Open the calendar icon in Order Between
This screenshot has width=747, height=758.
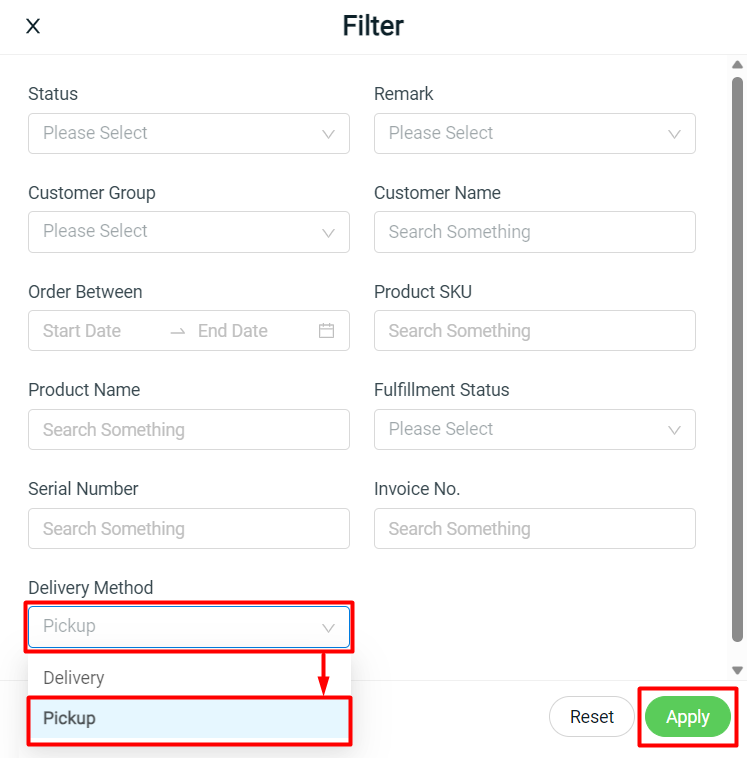coord(326,331)
